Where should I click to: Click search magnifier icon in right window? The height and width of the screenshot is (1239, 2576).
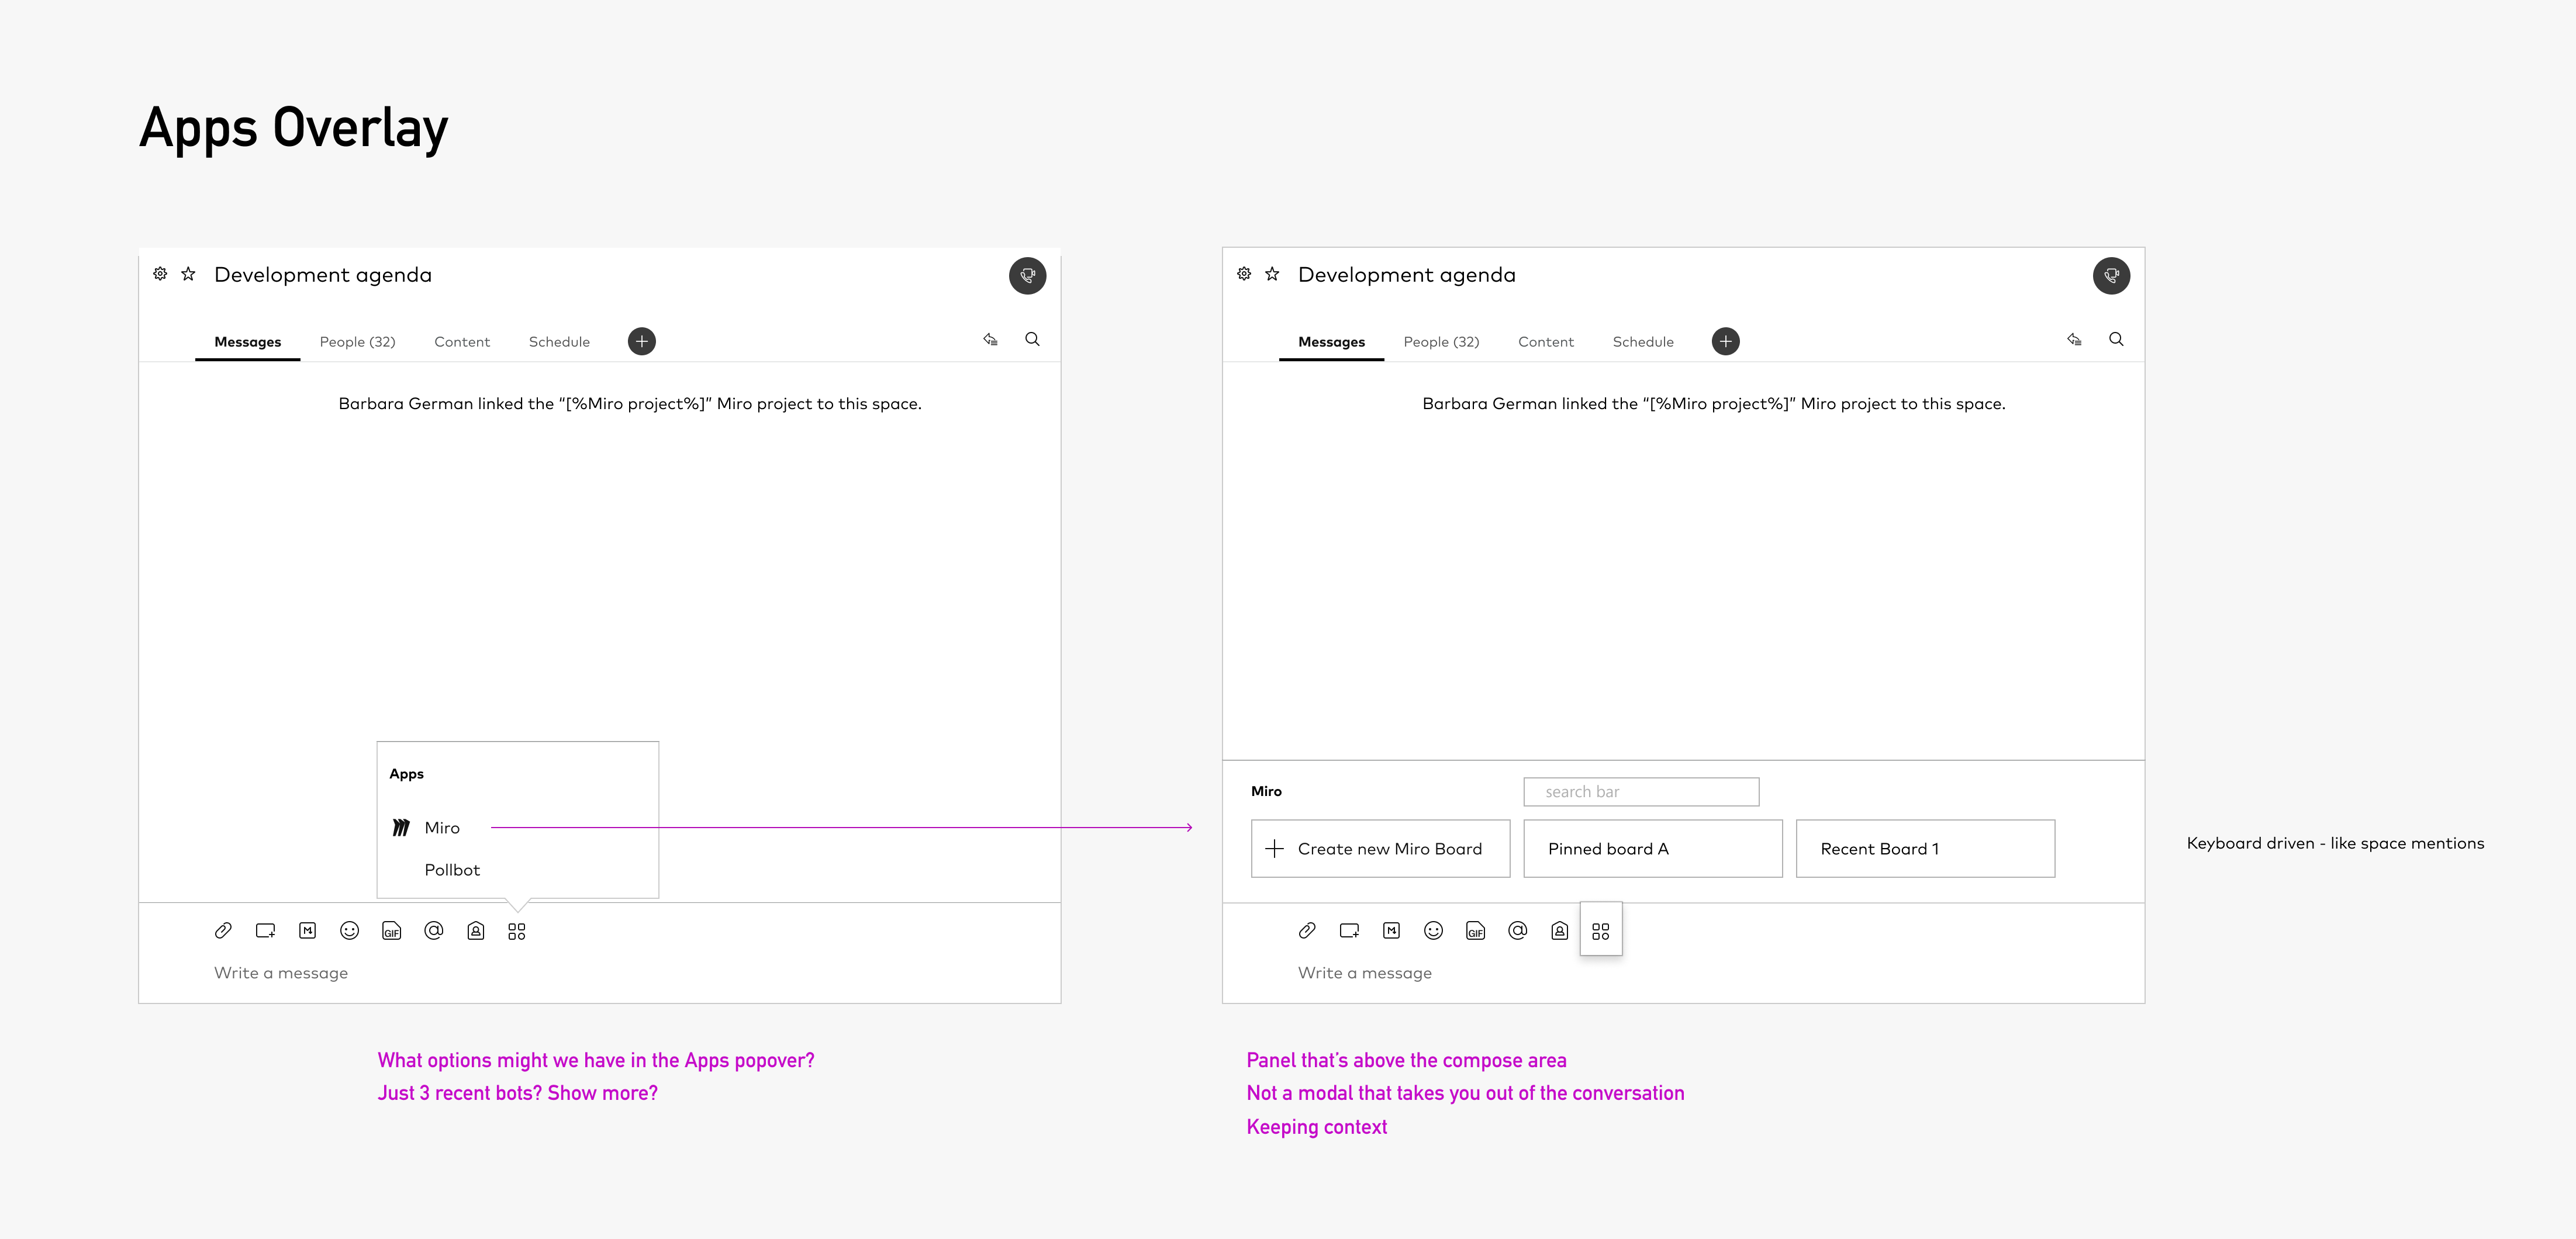2116,339
